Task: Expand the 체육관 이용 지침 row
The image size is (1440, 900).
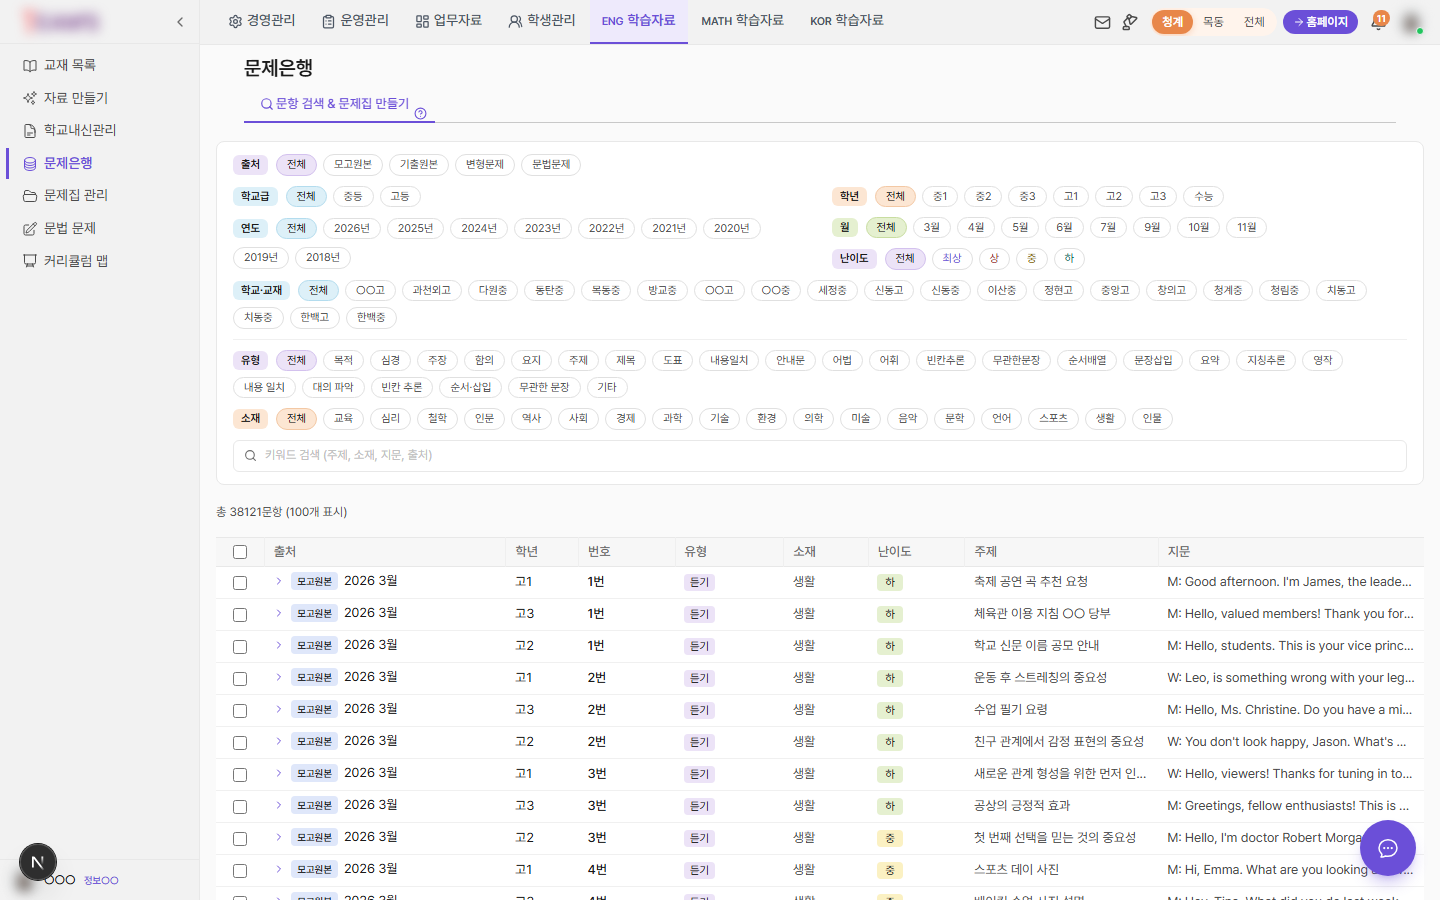Action: click(278, 613)
